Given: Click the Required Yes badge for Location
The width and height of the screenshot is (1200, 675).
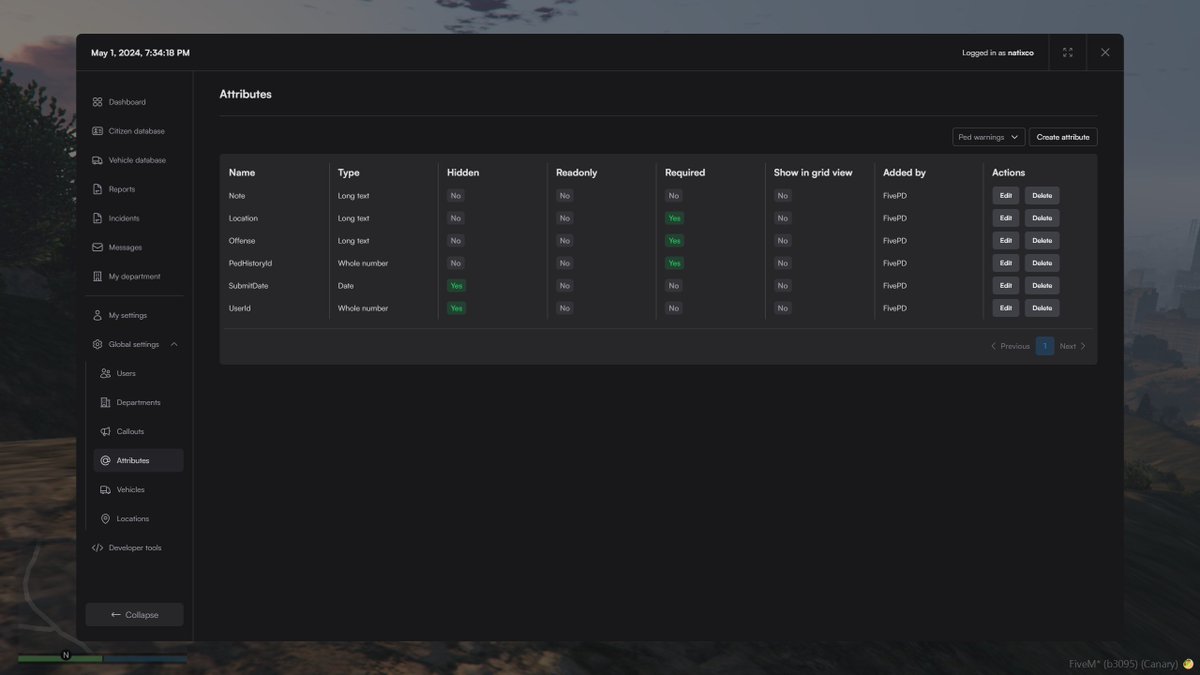Looking at the screenshot, I should click(x=674, y=218).
